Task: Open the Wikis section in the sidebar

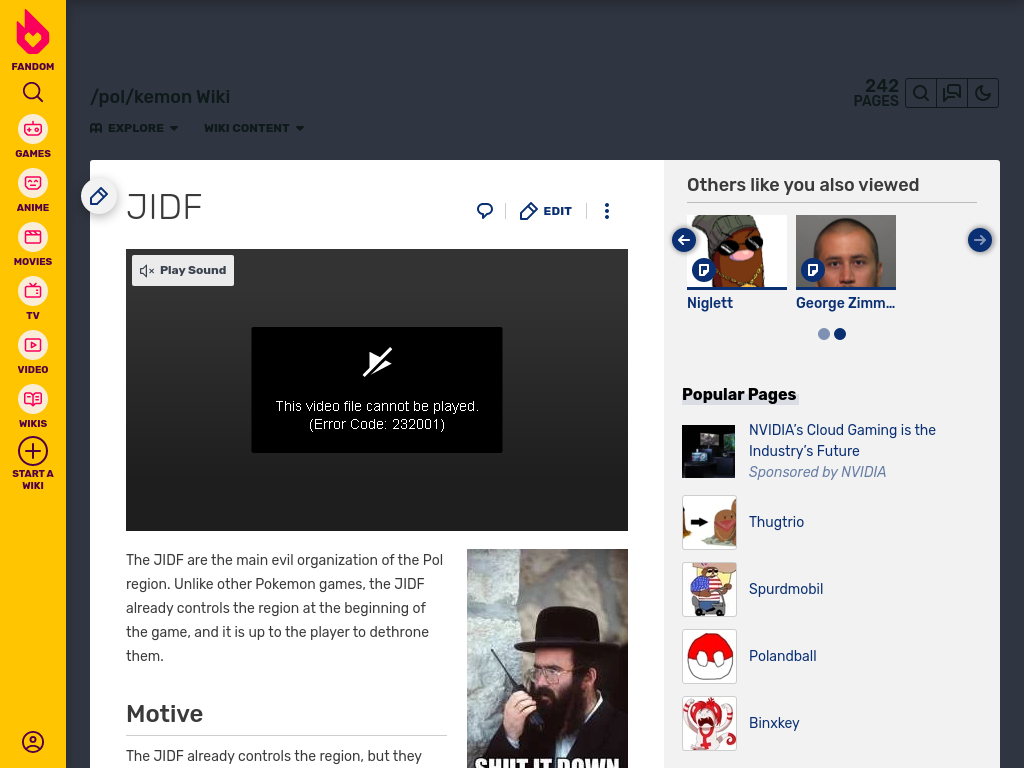Action: coord(33,407)
